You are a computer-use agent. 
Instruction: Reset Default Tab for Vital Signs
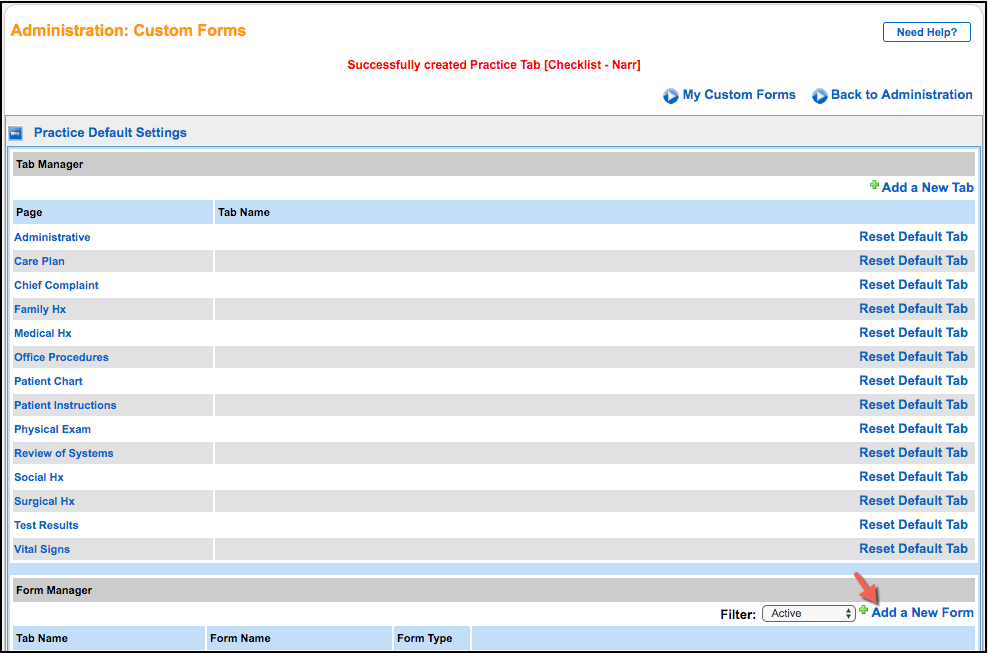(913, 549)
